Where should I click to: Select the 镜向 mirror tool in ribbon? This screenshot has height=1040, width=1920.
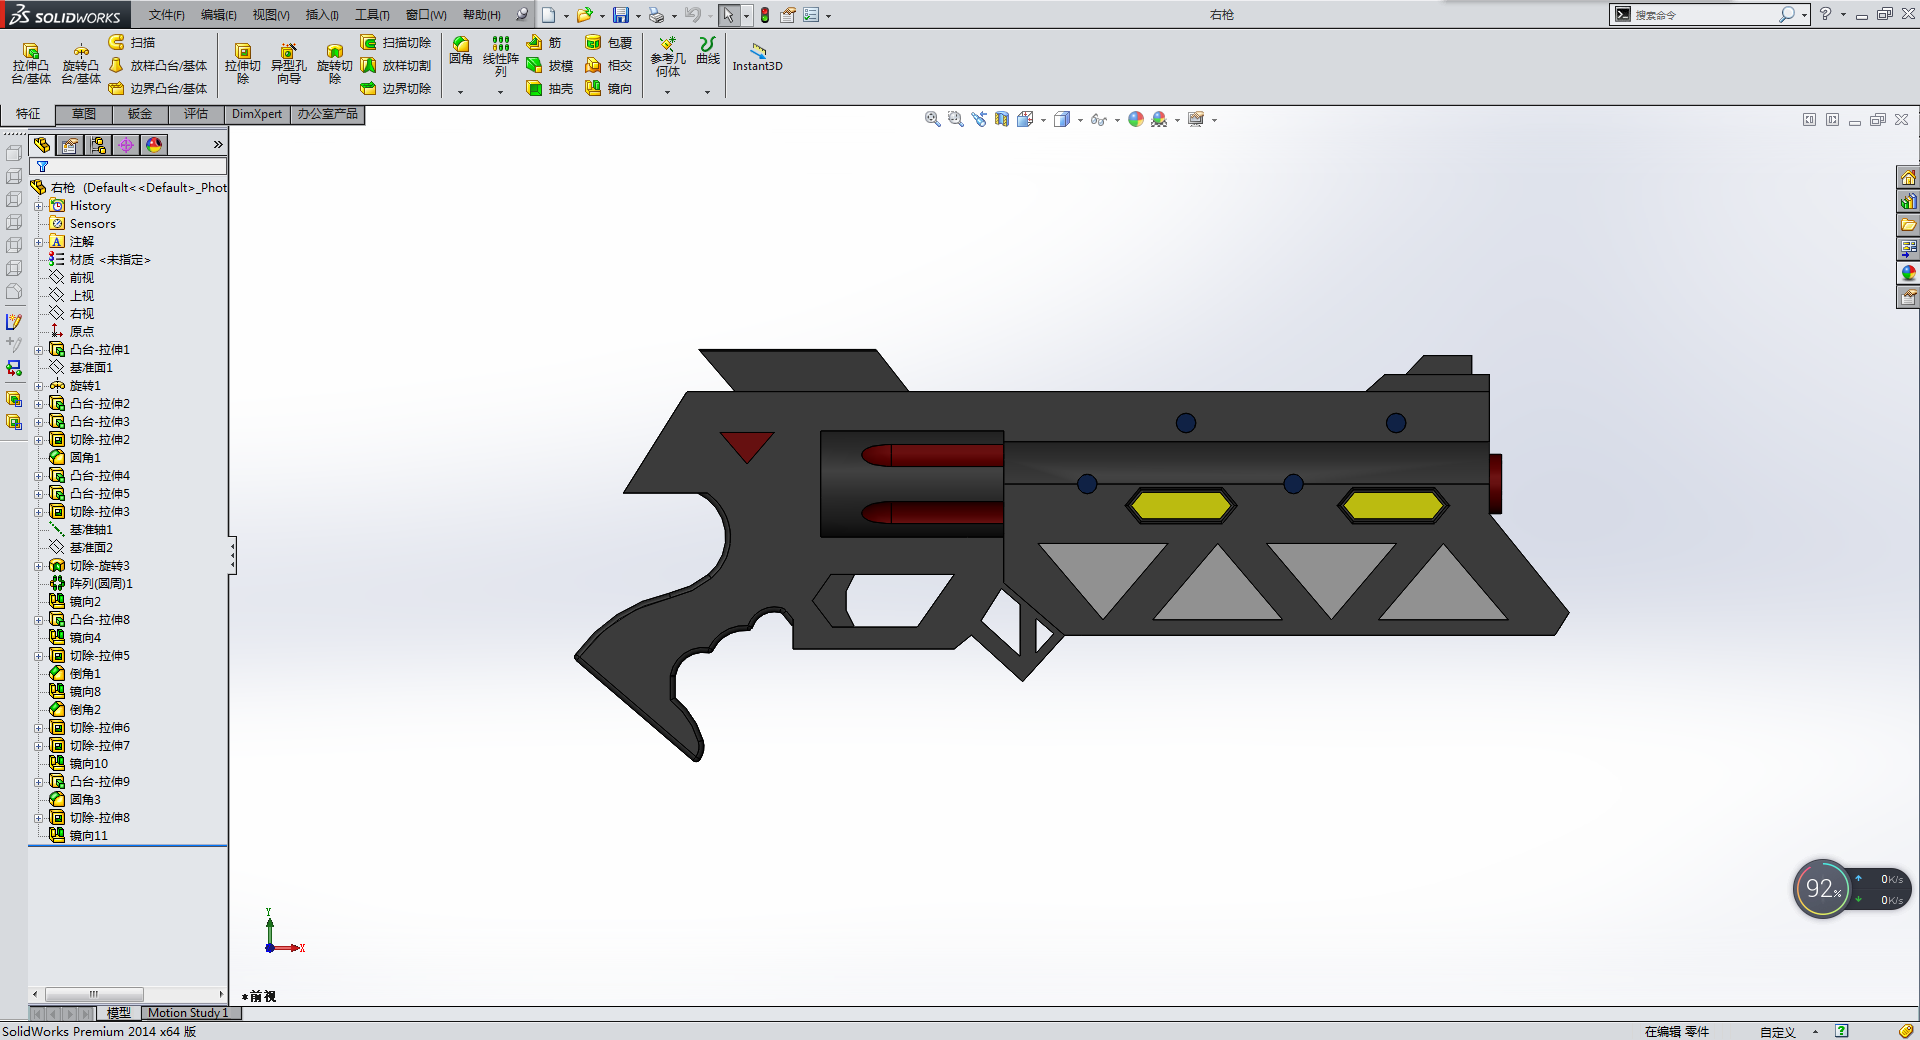point(609,88)
